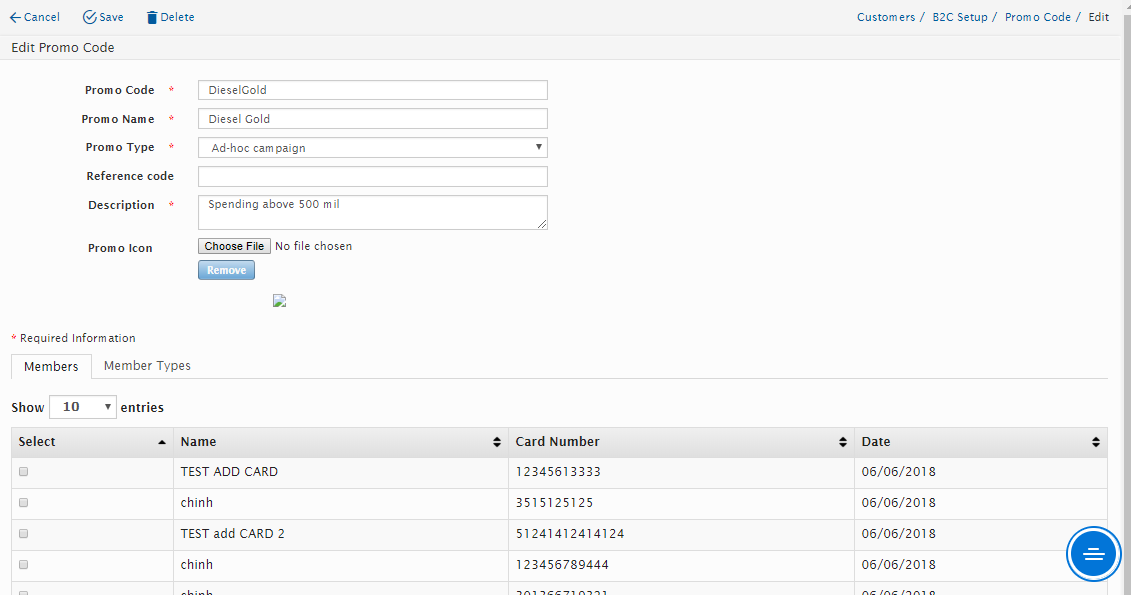
Task: Sort table by Name column arrows
Action: click(497, 442)
